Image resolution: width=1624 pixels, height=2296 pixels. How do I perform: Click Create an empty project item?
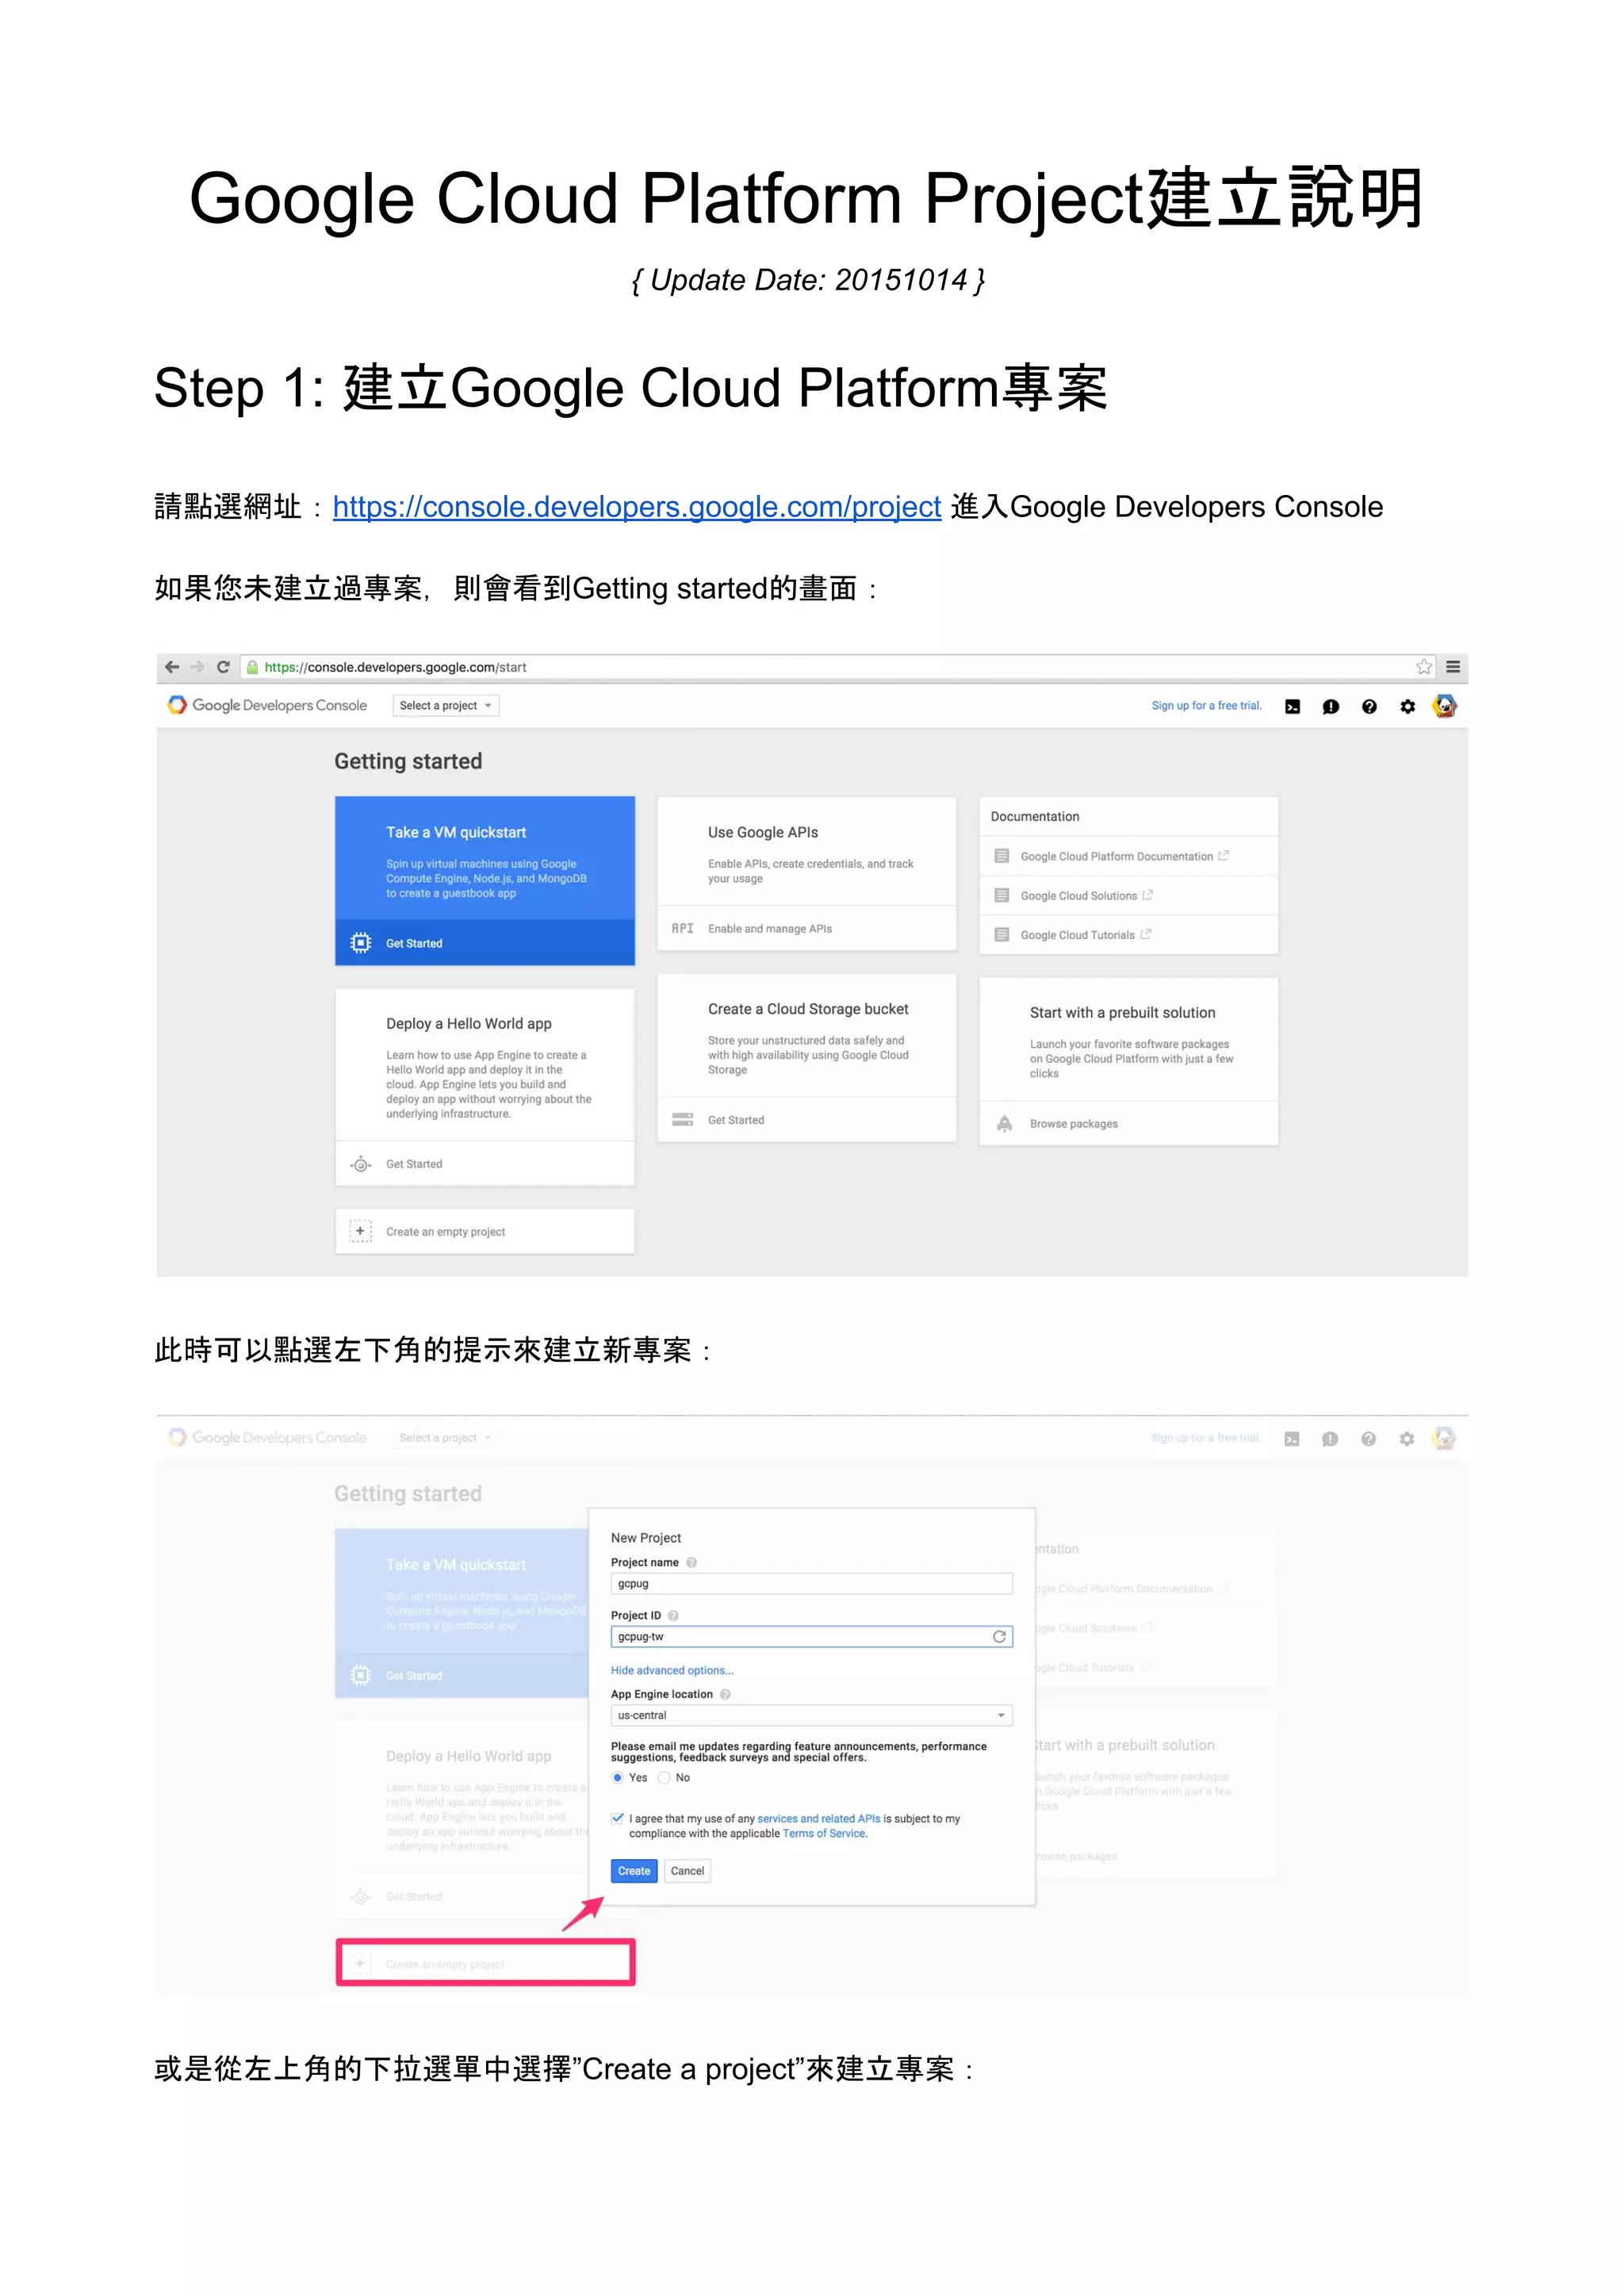[x=445, y=1232]
